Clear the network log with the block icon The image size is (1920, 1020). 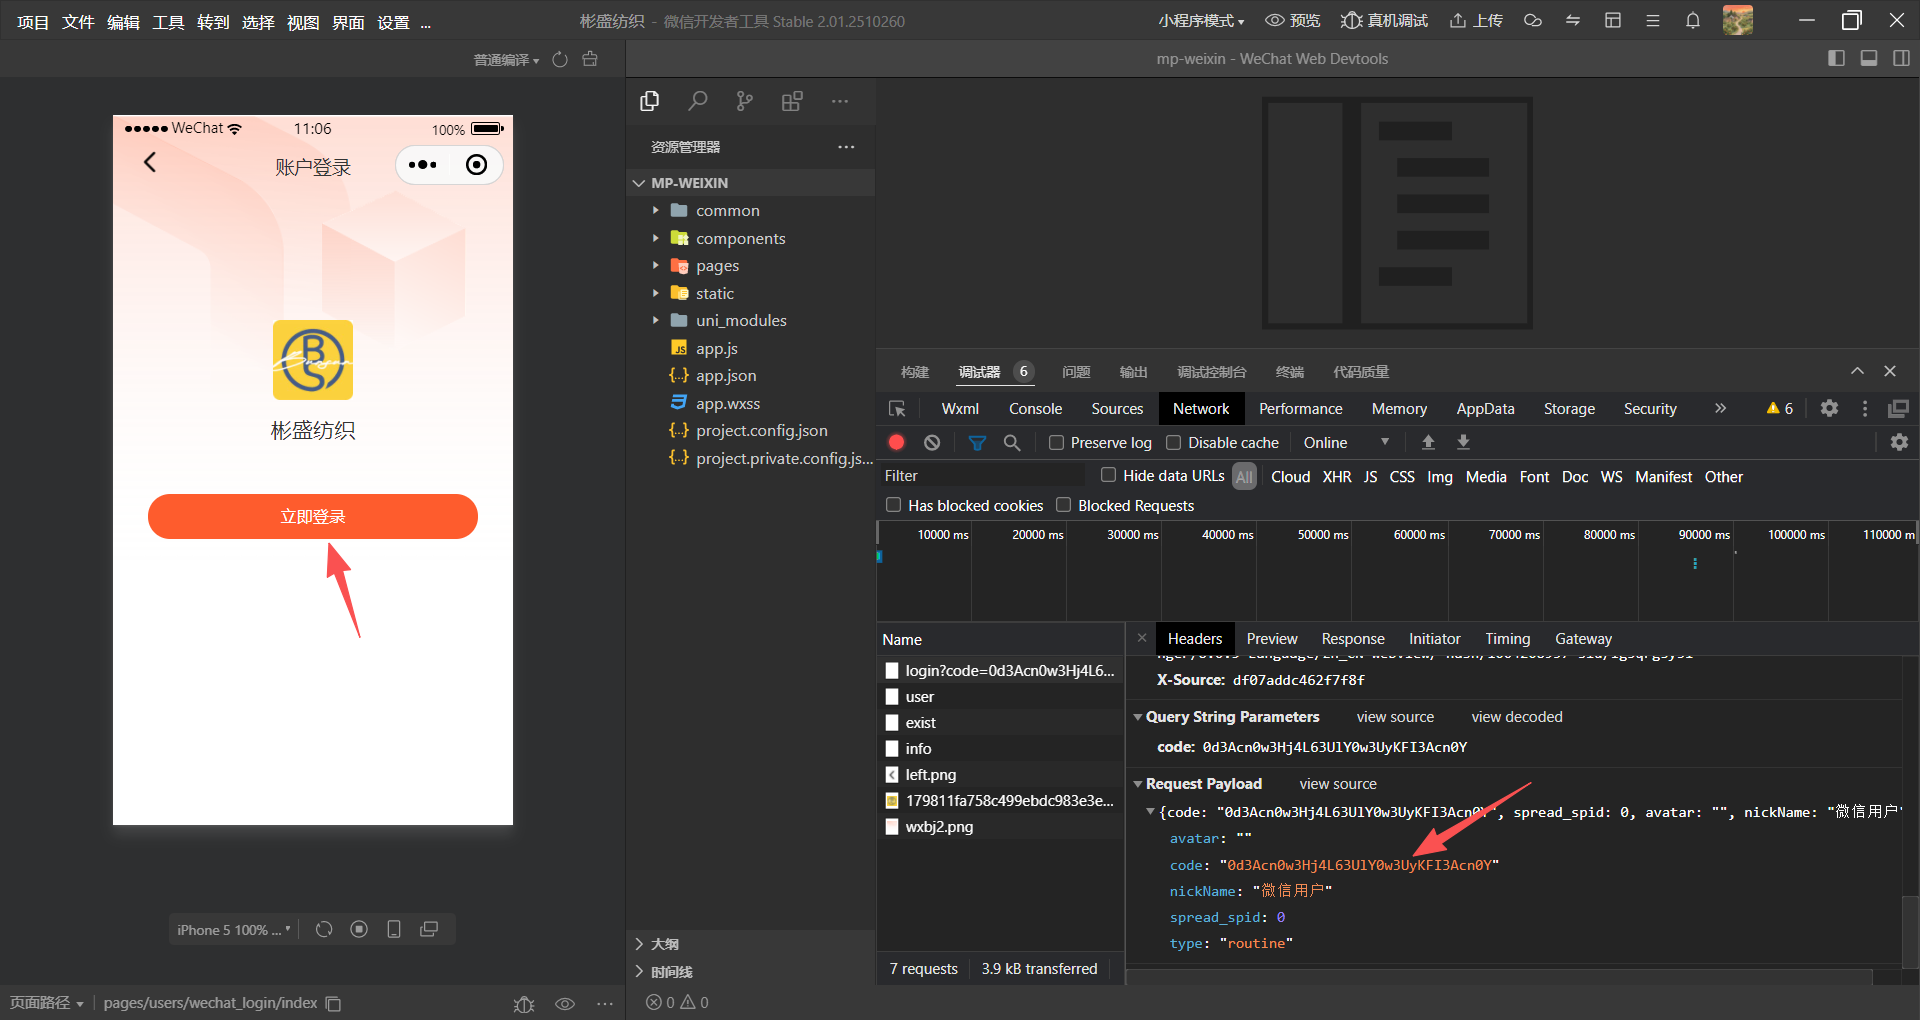932,442
